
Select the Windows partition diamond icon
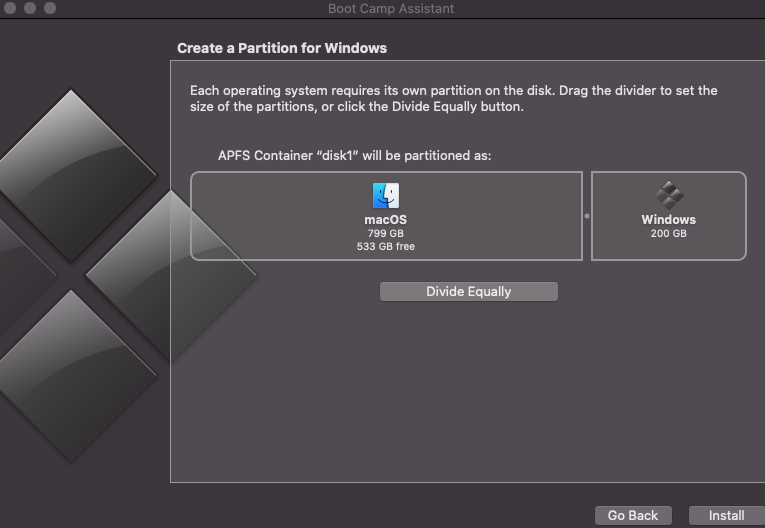669,195
